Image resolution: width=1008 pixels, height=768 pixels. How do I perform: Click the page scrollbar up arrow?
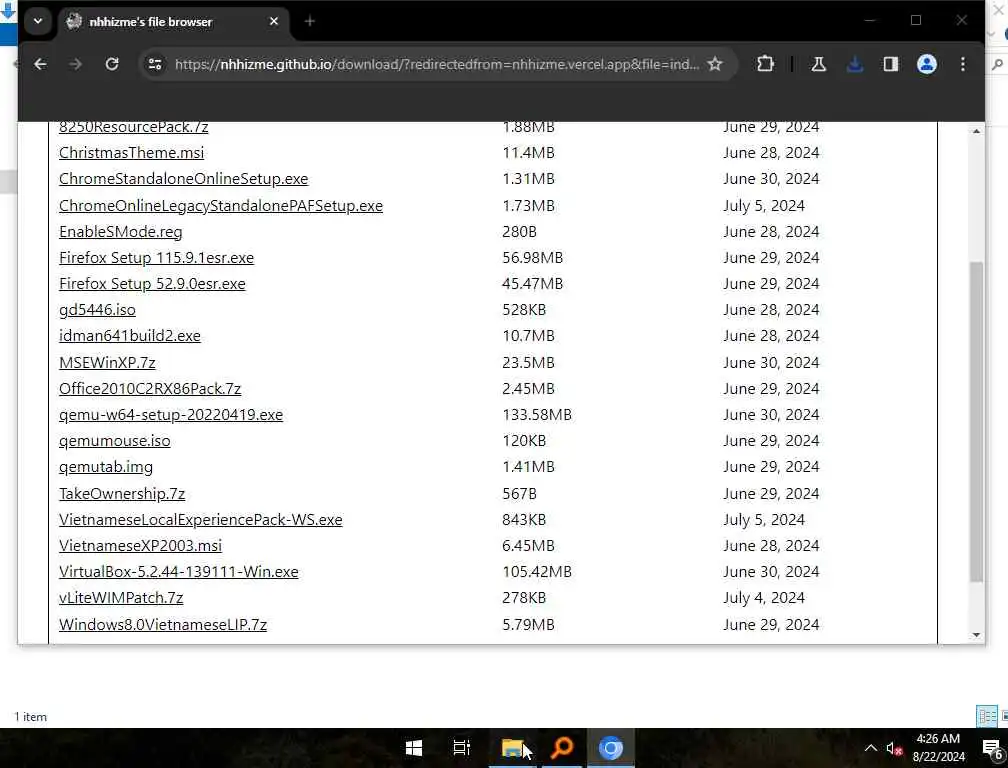pyautogui.click(x=976, y=131)
